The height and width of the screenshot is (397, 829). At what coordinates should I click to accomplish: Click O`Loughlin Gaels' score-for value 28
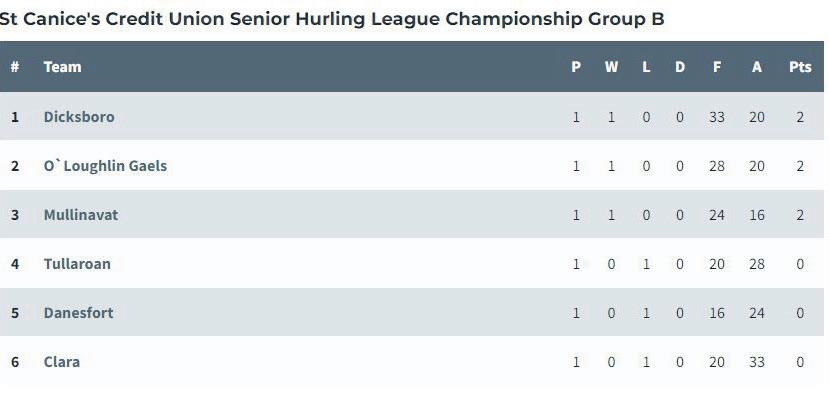pos(717,166)
